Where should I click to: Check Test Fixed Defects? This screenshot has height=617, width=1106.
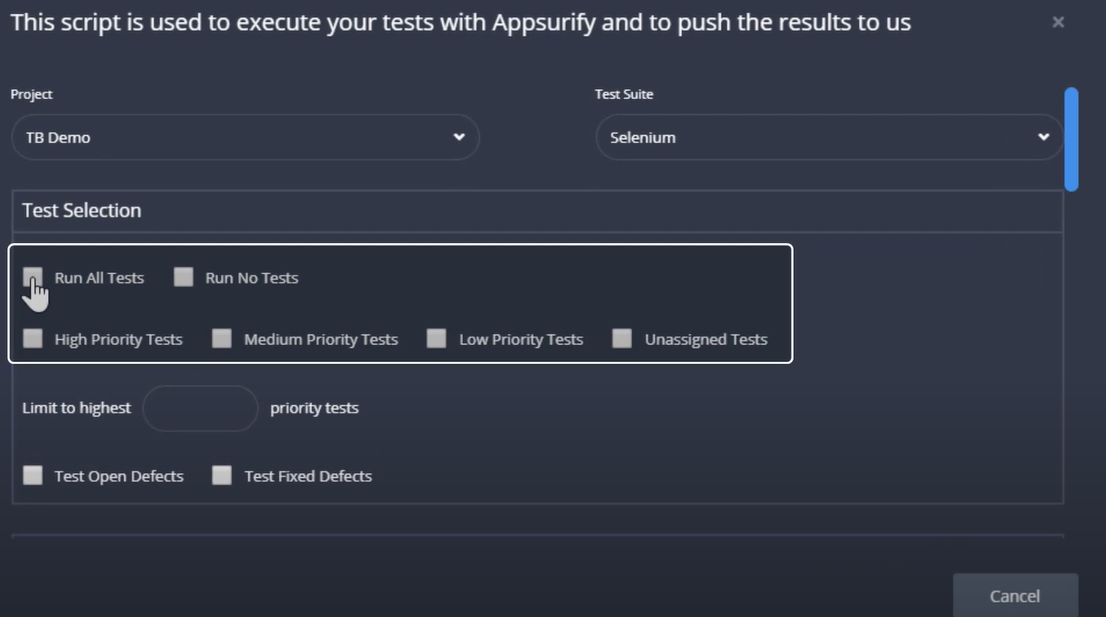click(x=221, y=475)
